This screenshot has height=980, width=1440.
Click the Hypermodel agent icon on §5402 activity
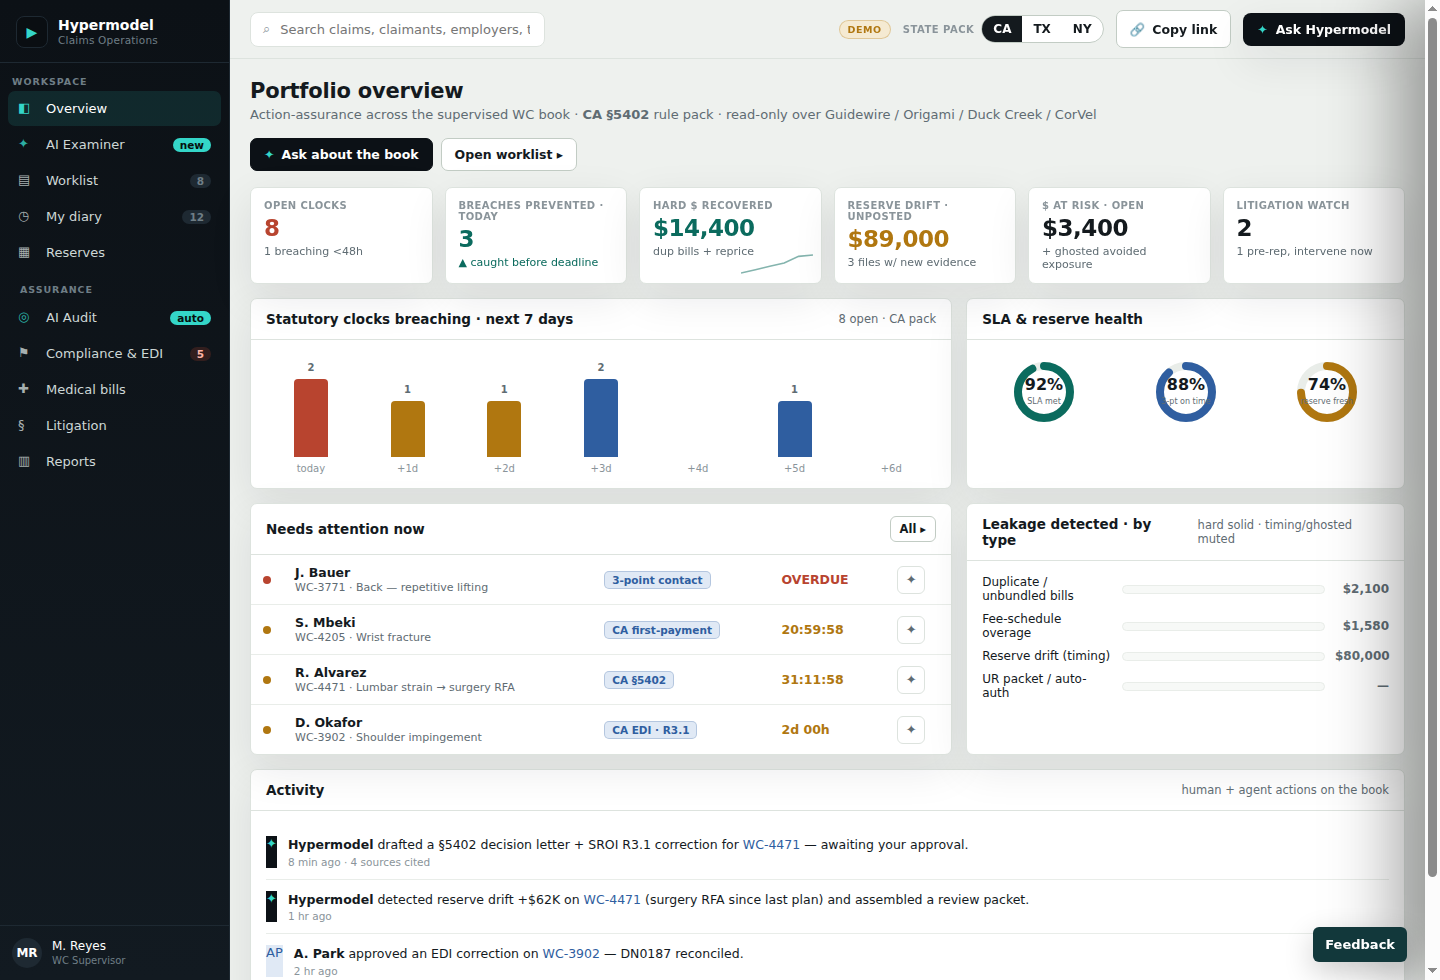[x=271, y=851]
